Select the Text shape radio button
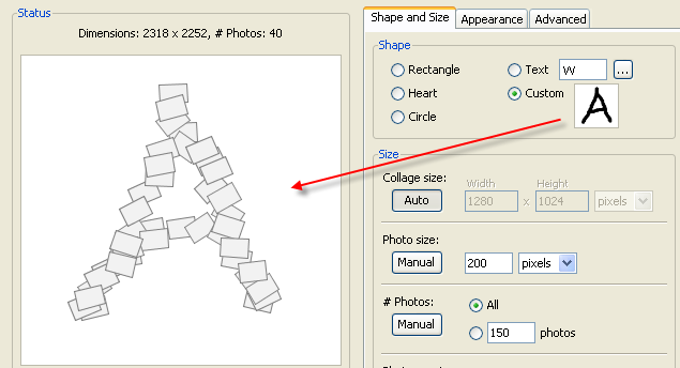The height and width of the screenshot is (368, 680). 528,70
